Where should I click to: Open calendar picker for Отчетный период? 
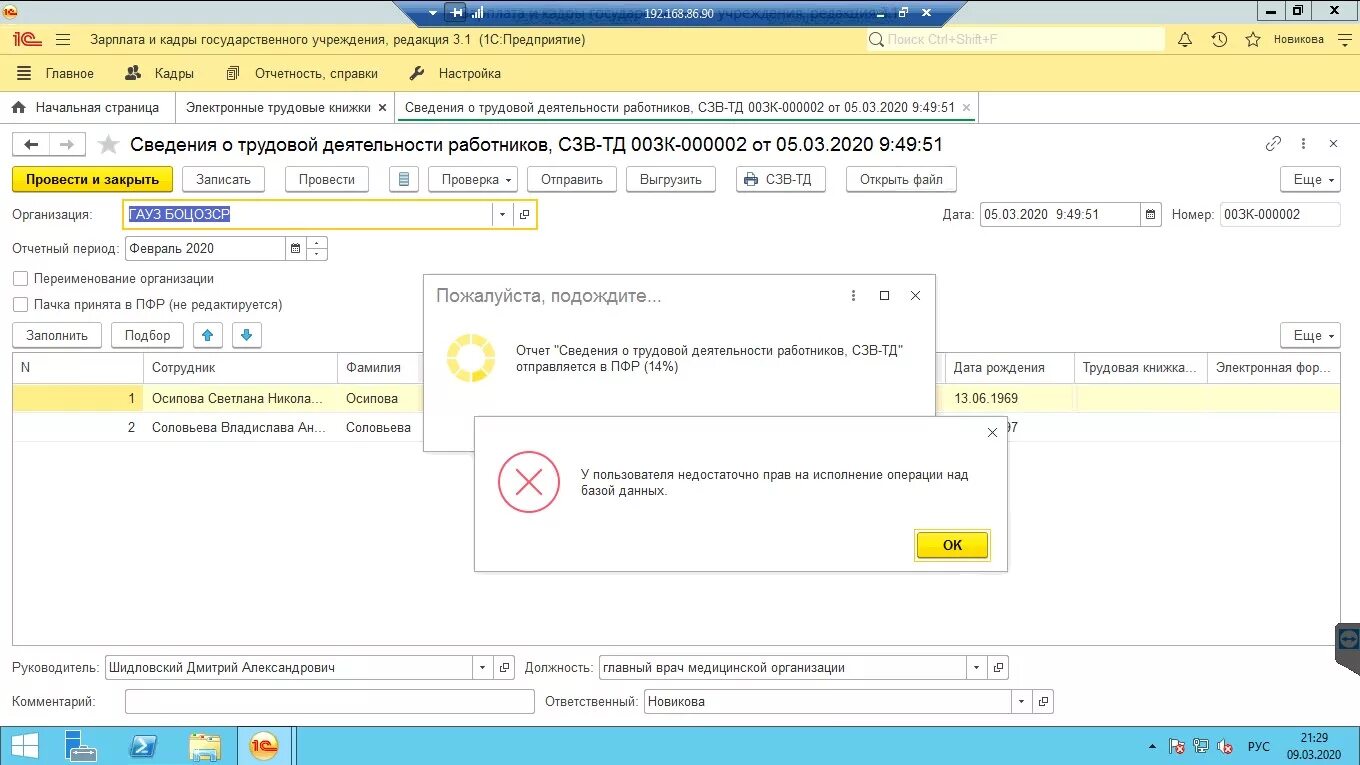tap(296, 248)
